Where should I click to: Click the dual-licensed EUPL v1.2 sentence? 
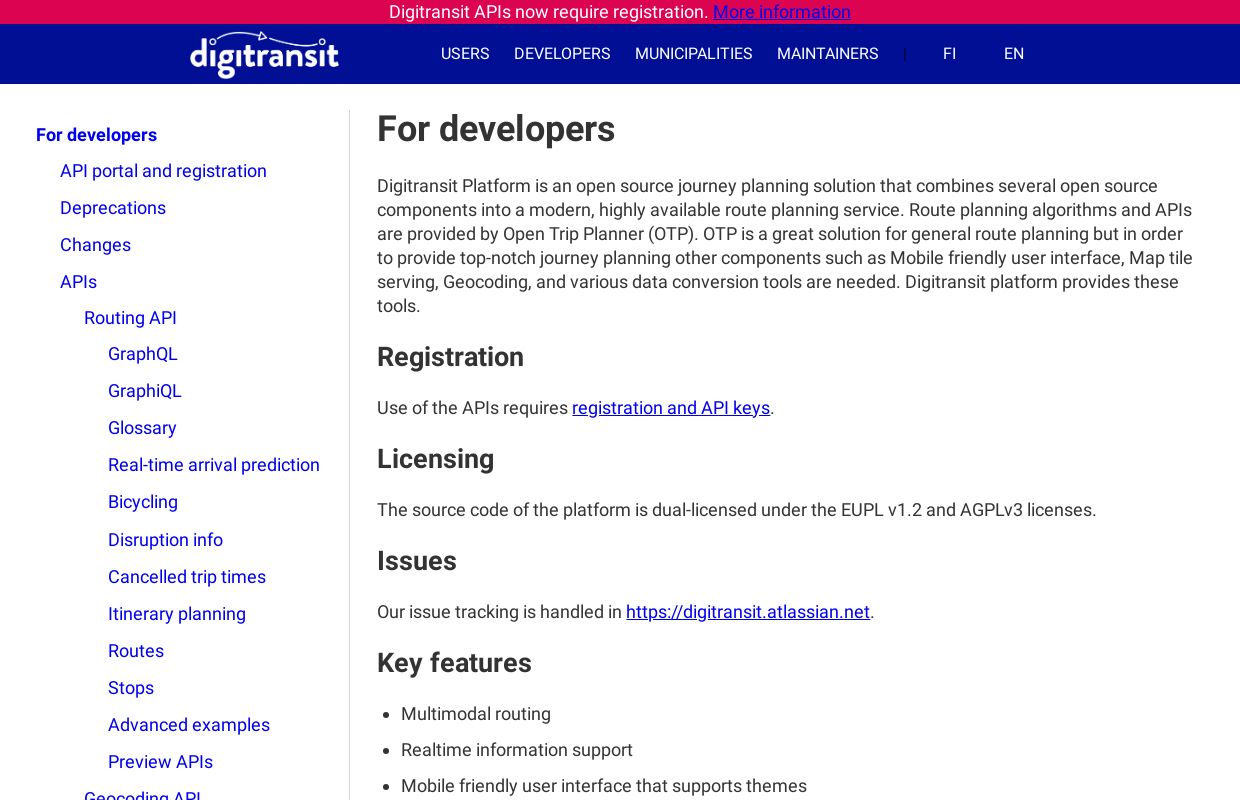pyautogui.click(x=737, y=510)
